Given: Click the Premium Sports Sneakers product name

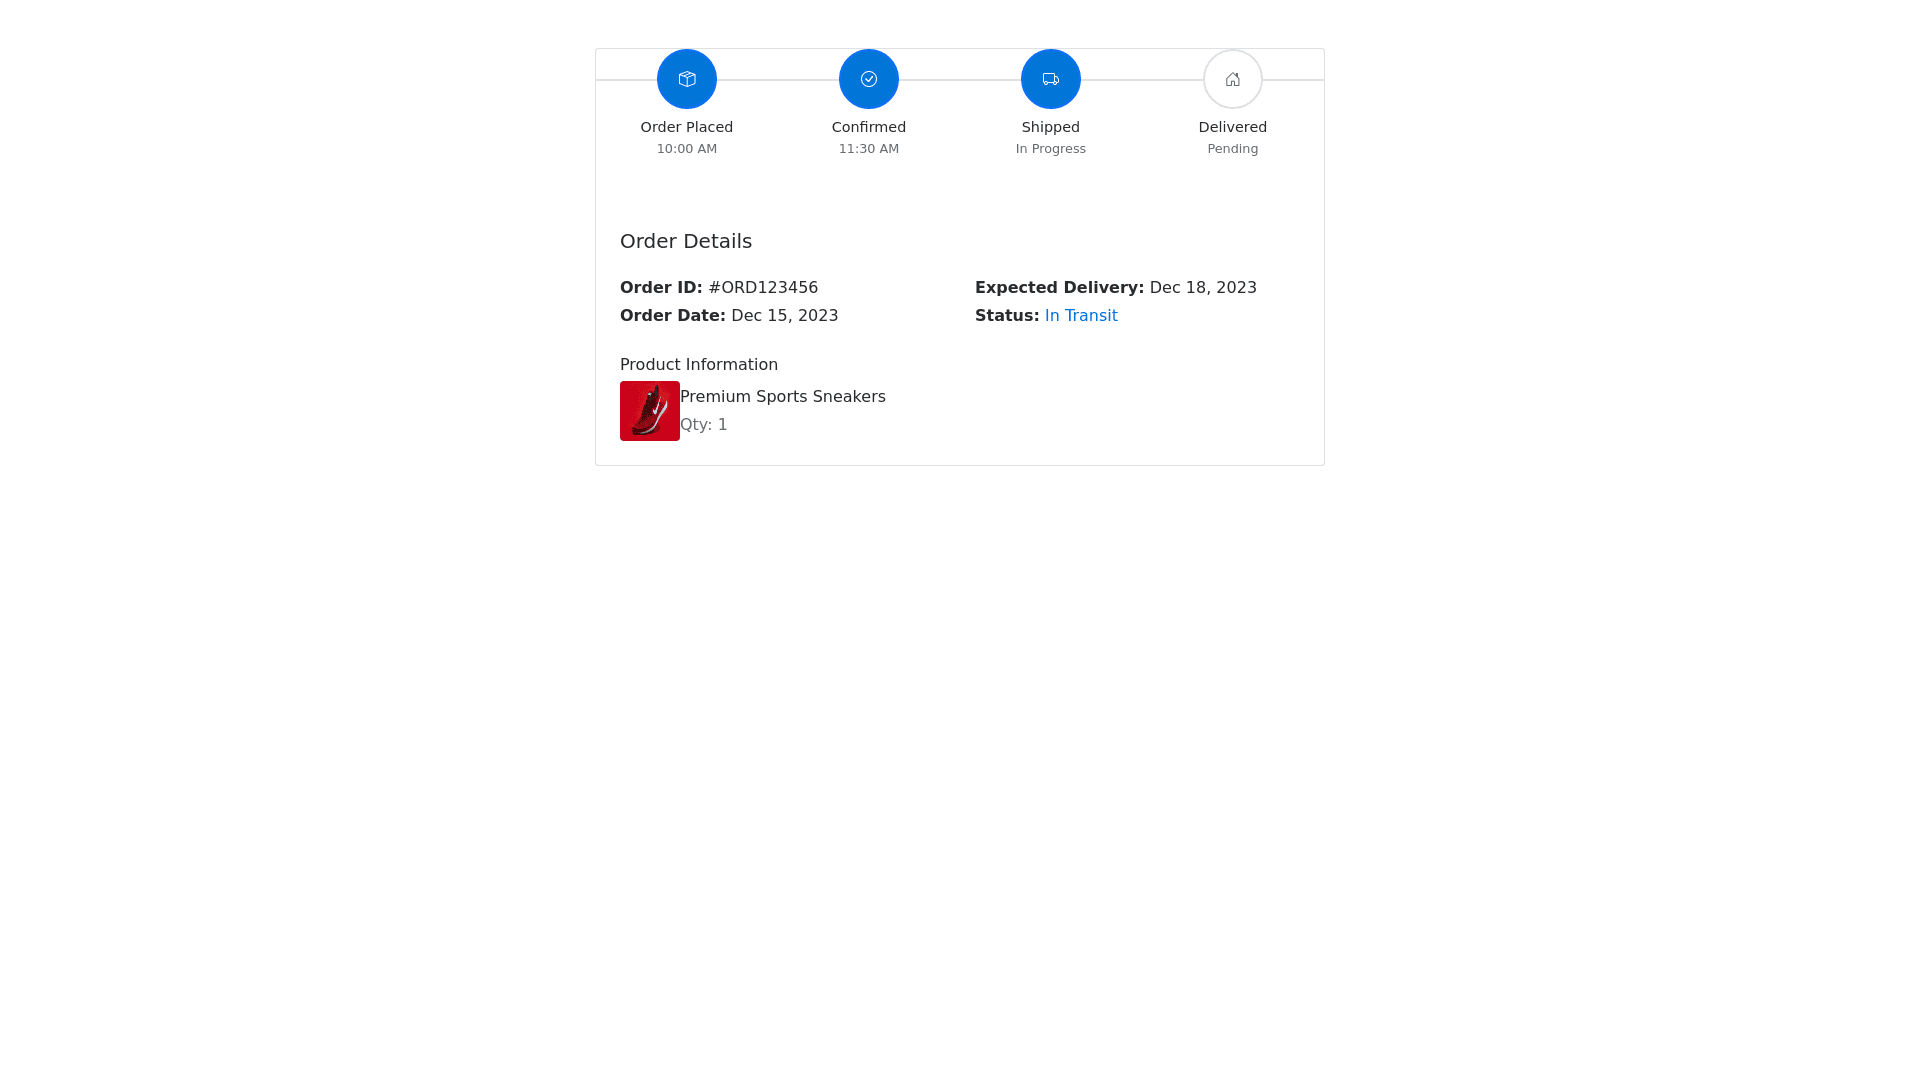Looking at the screenshot, I should pos(783,397).
